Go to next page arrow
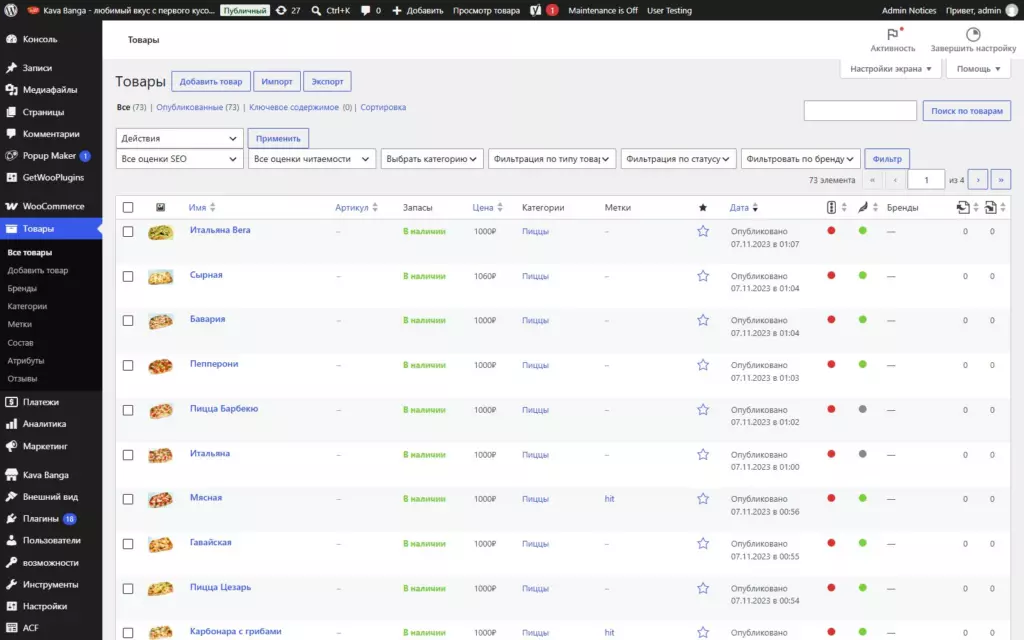This screenshot has width=1024, height=640. (x=978, y=180)
